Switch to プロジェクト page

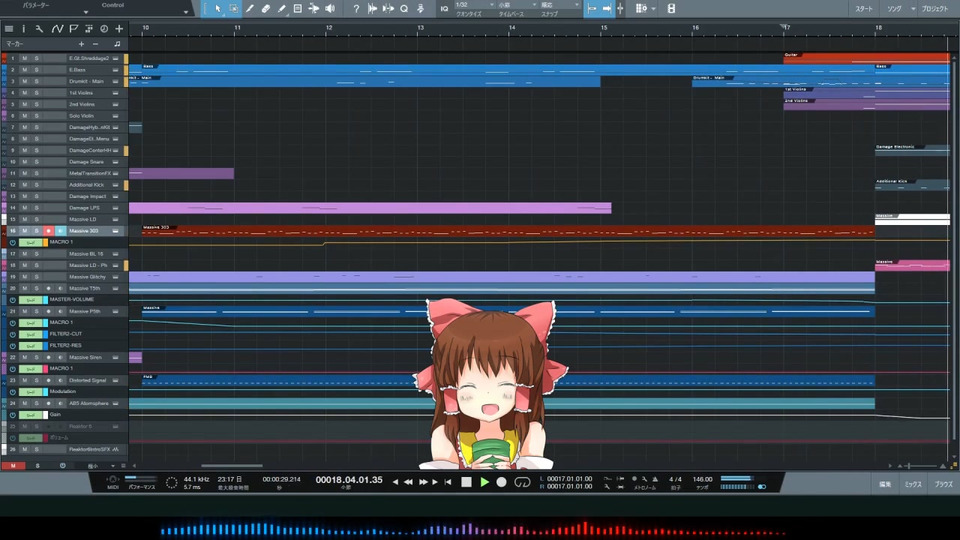(x=934, y=9)
